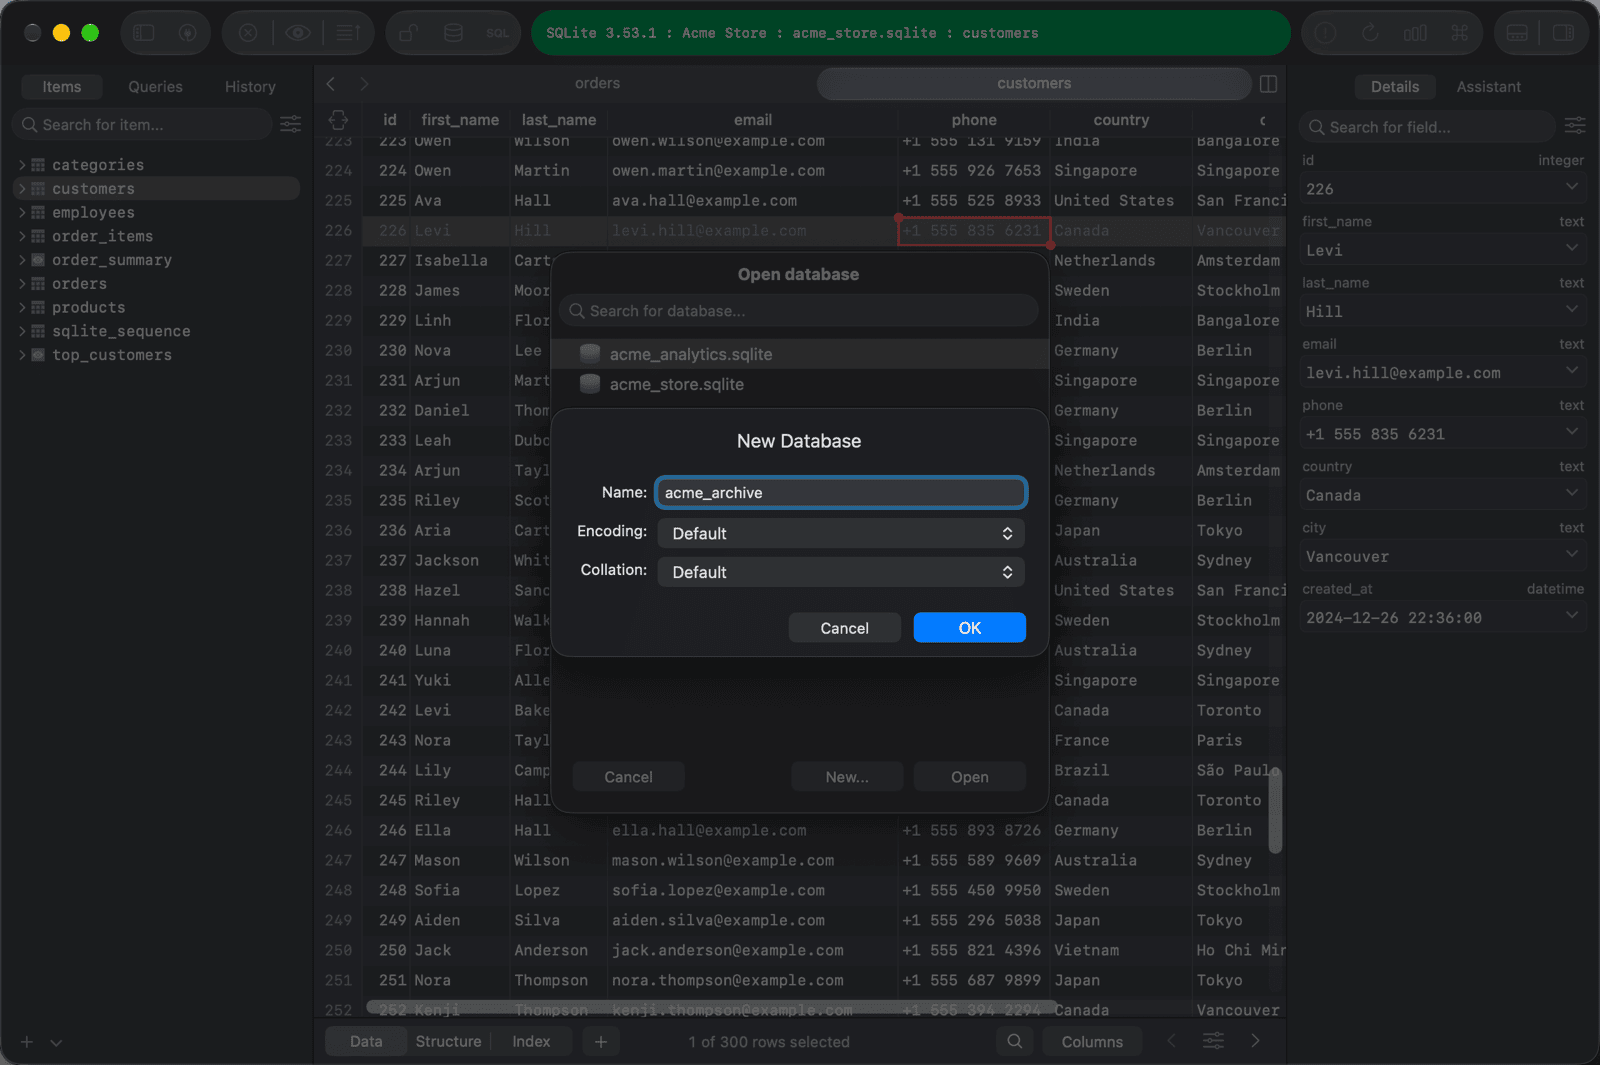1600x1065 pixels.
Task: Switch to the Queries tab
Action: click(x=155, y=87)
